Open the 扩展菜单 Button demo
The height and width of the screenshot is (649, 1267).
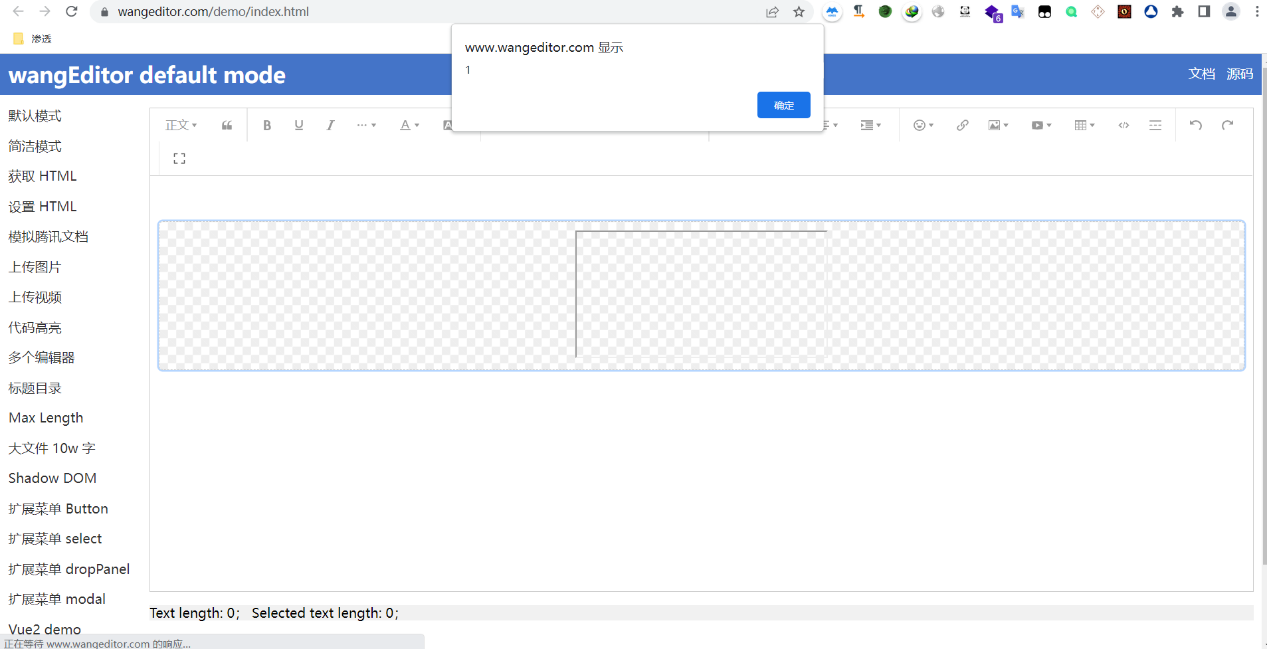pos(58,508)
